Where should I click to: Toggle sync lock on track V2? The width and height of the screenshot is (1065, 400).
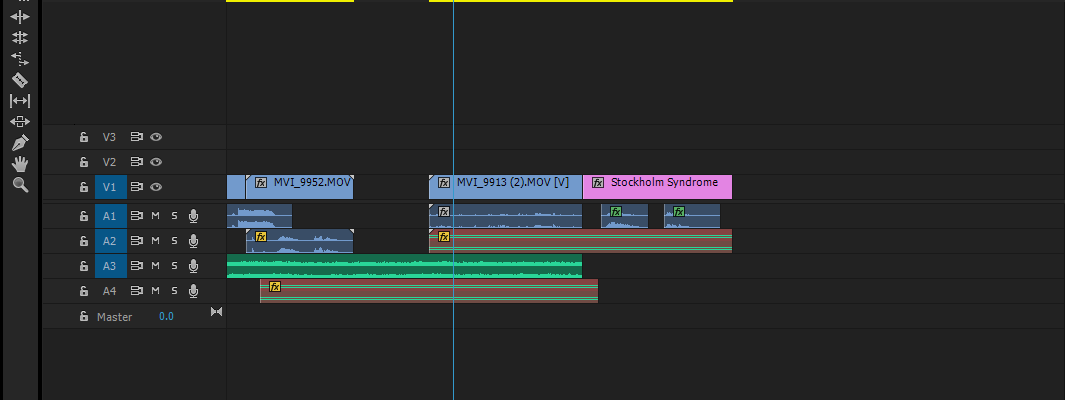coord(137,162)
